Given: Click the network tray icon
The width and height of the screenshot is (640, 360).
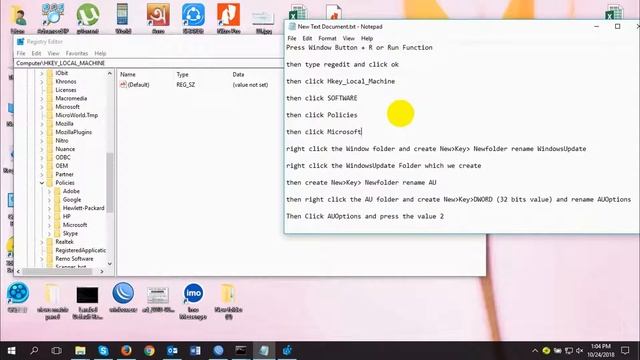Looking at the screenshot, I should pos(569,351).
